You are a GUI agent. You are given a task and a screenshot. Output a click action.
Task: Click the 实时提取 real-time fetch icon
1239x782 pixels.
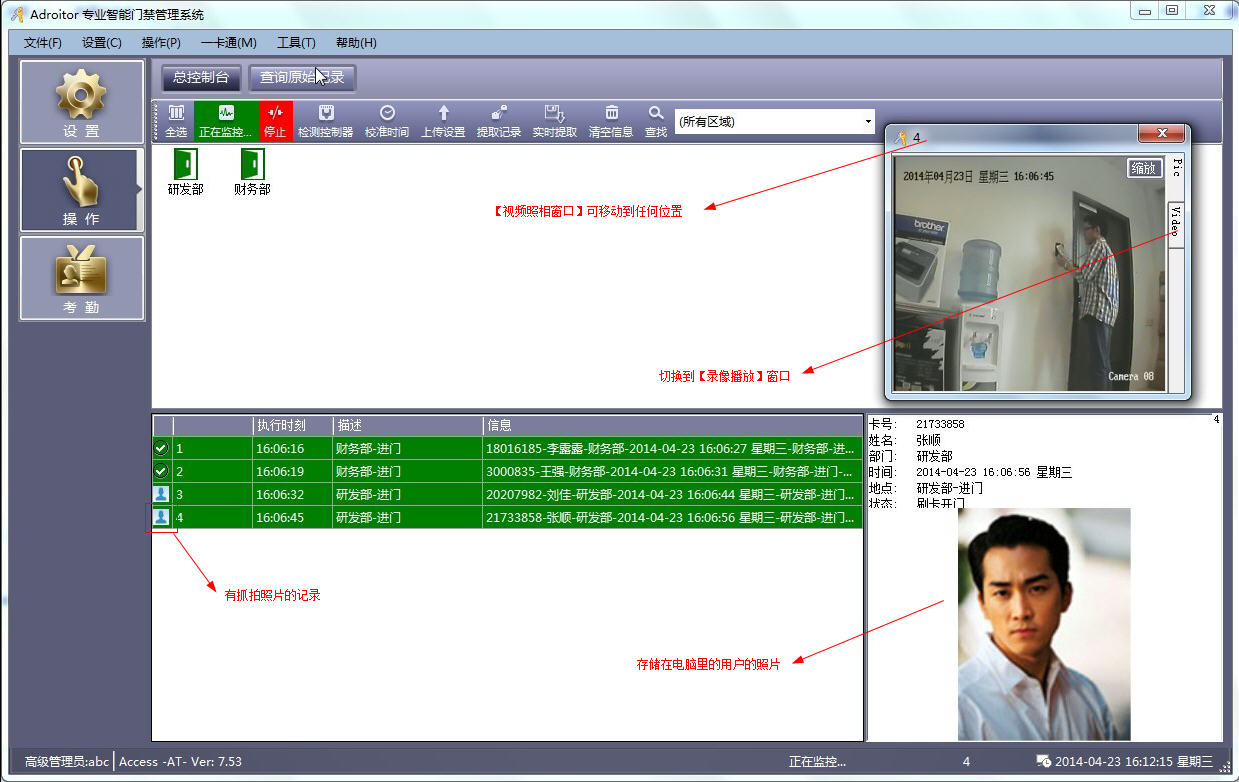[x=555, y=121]
